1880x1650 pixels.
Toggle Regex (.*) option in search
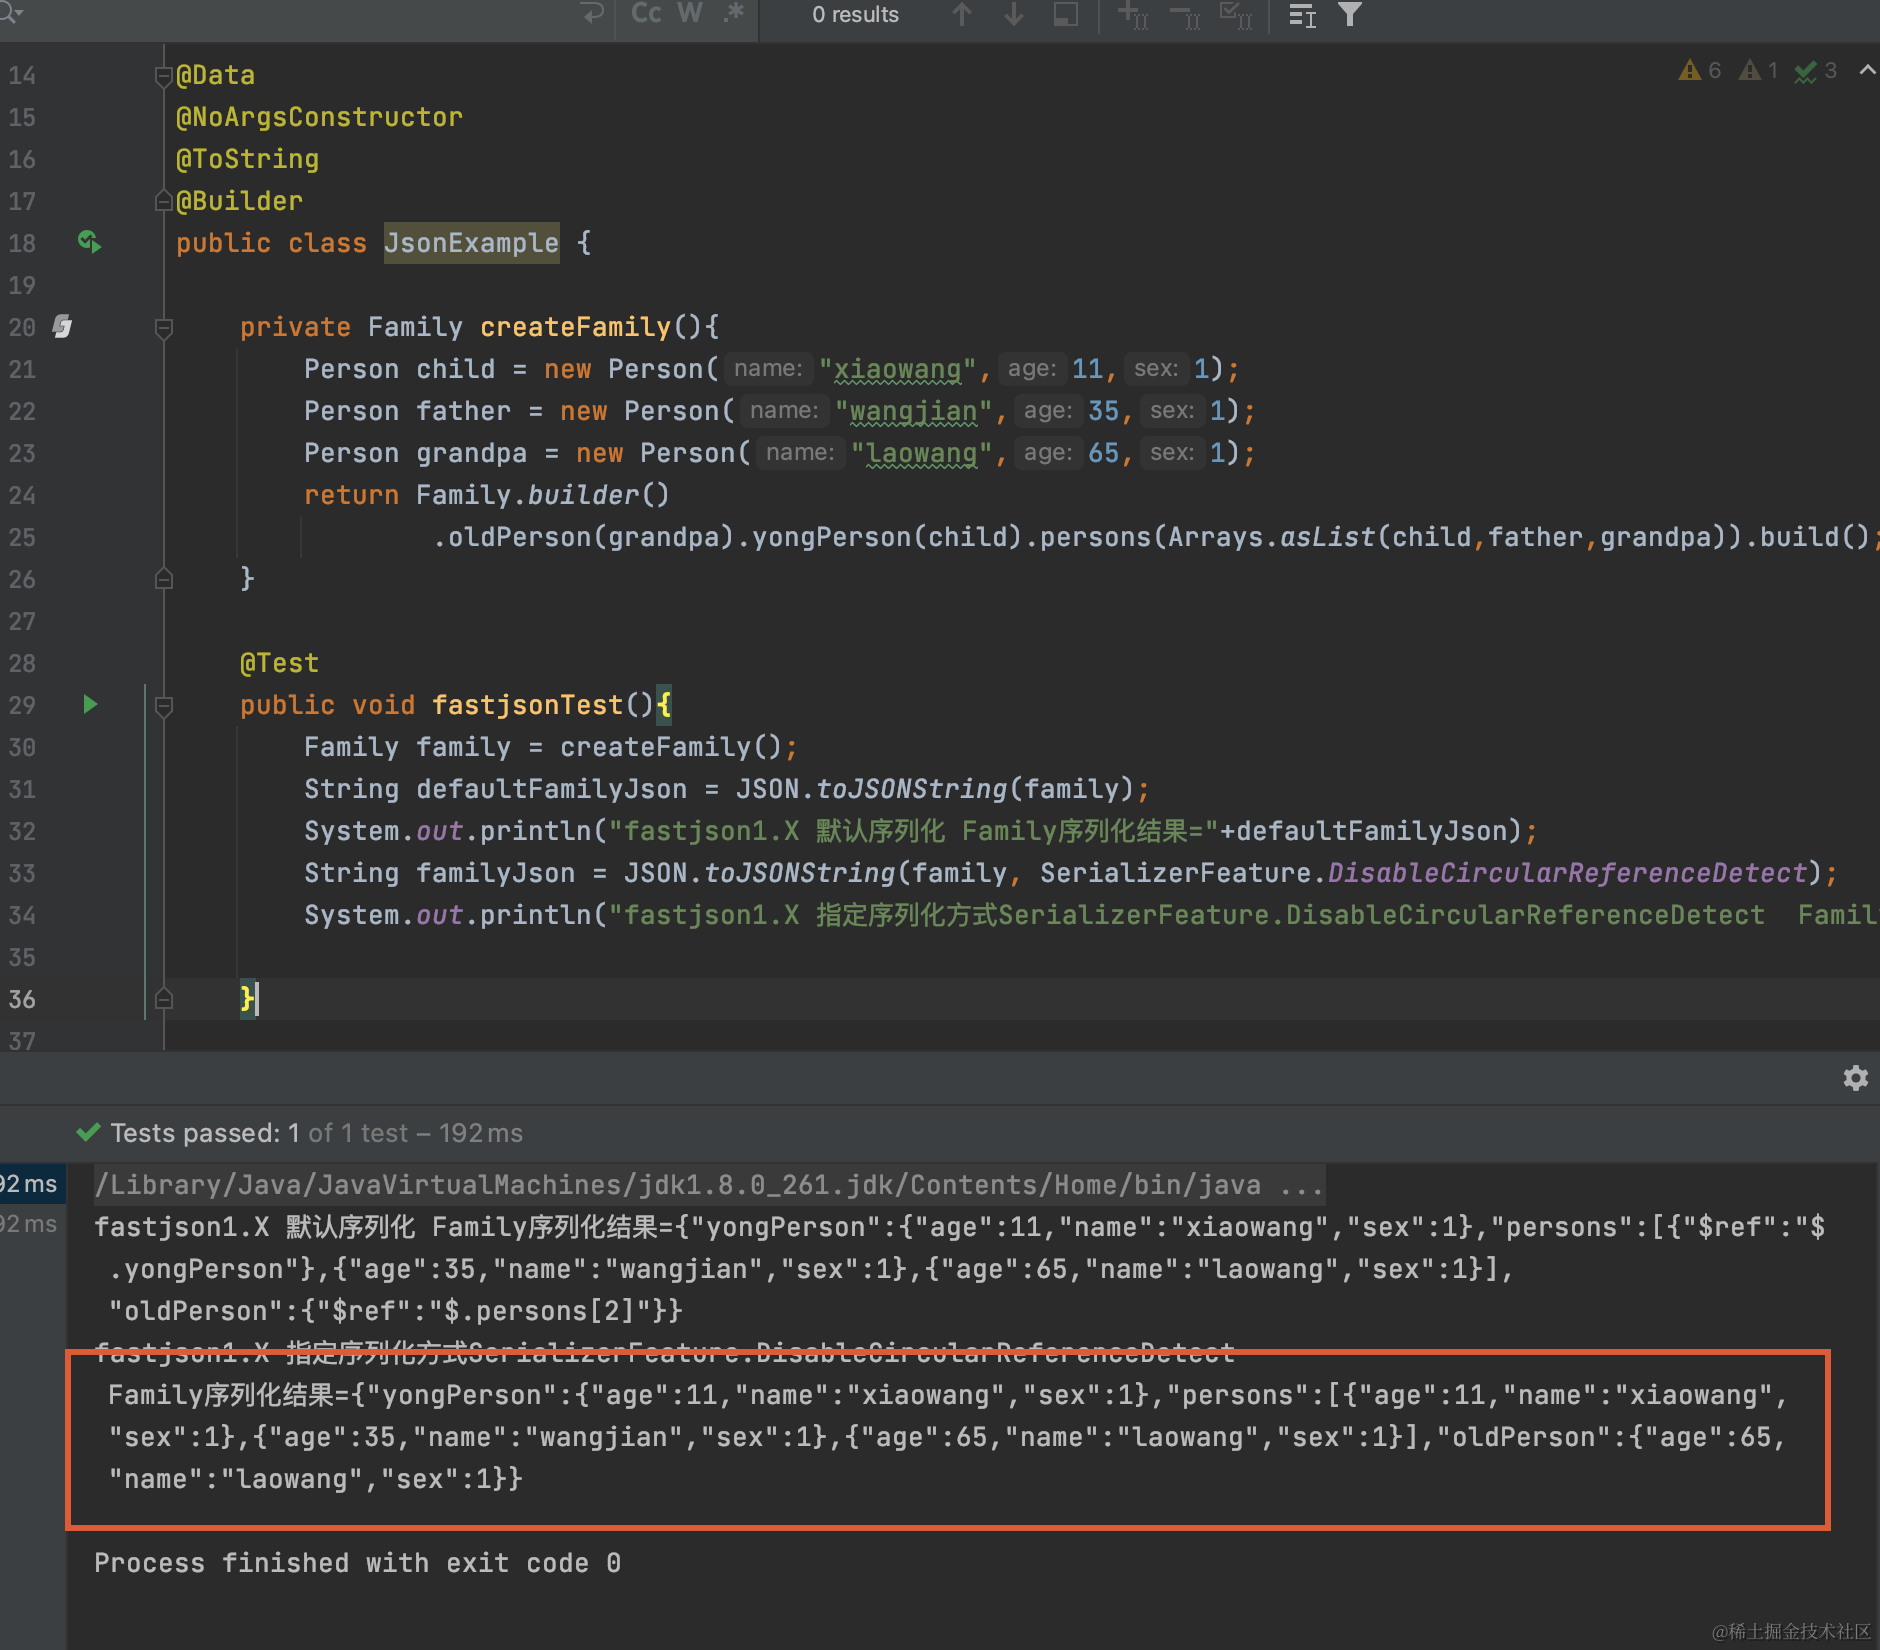[x=734, y=13]
